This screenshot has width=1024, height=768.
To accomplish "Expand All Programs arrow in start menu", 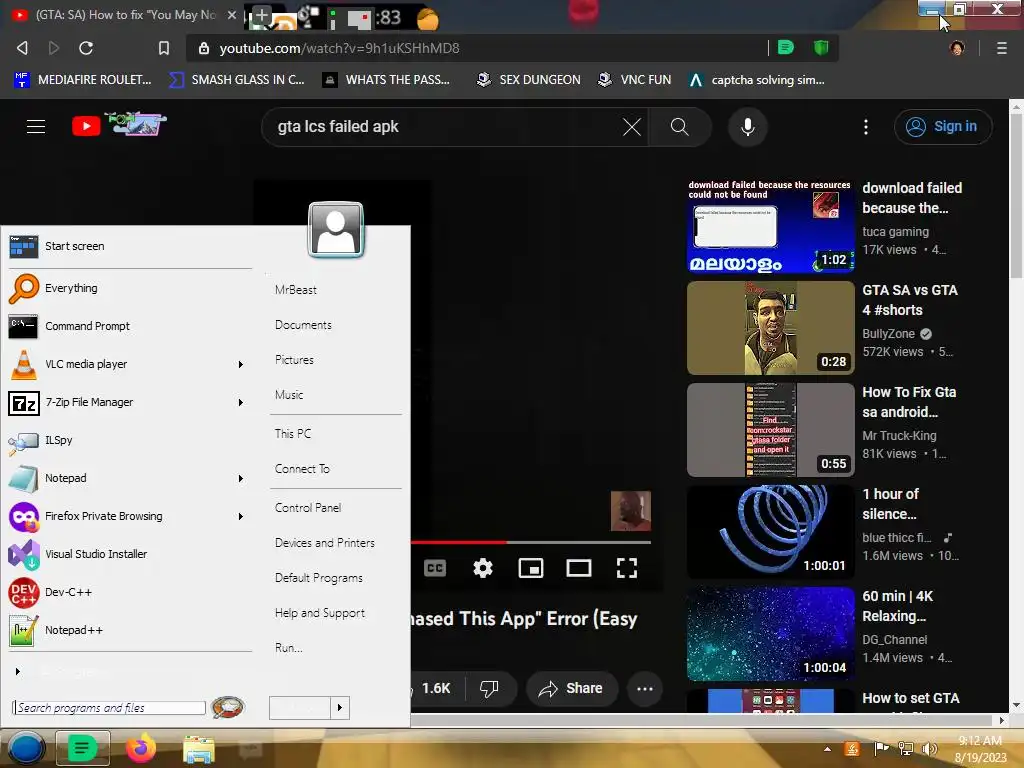I will pyautogui.click(x=18, y=671).
